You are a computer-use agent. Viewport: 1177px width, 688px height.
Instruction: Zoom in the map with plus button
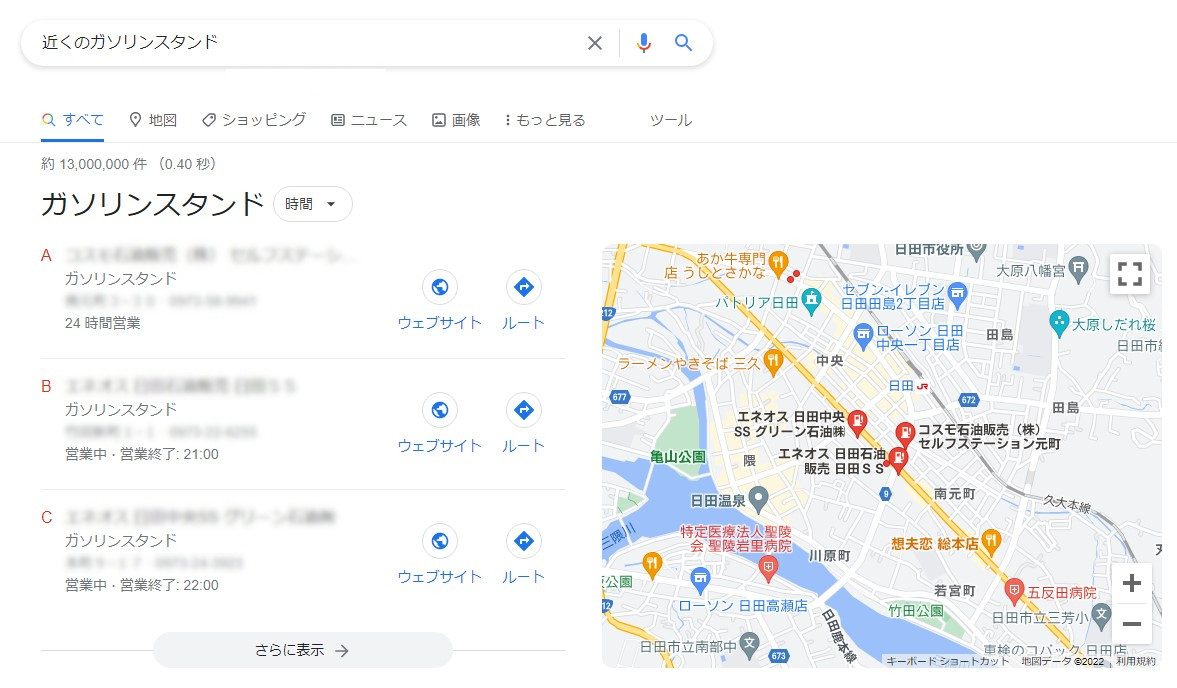coord(1132,583)
